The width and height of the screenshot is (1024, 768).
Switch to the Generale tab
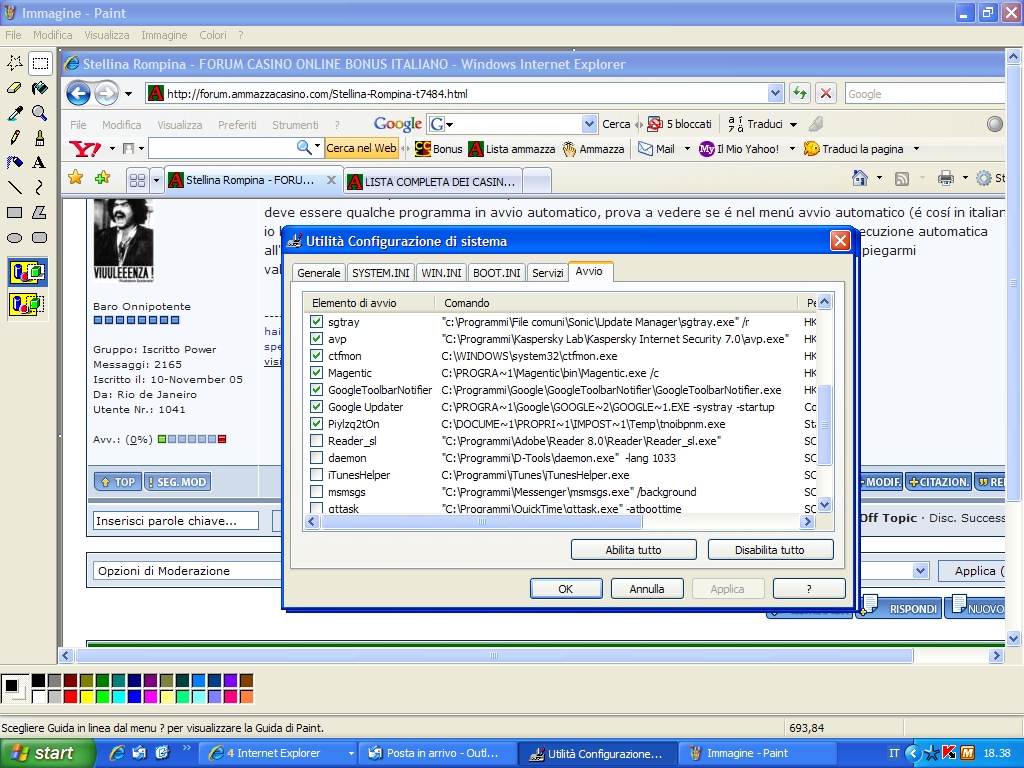pyautogui.click(x=319, y=272)
